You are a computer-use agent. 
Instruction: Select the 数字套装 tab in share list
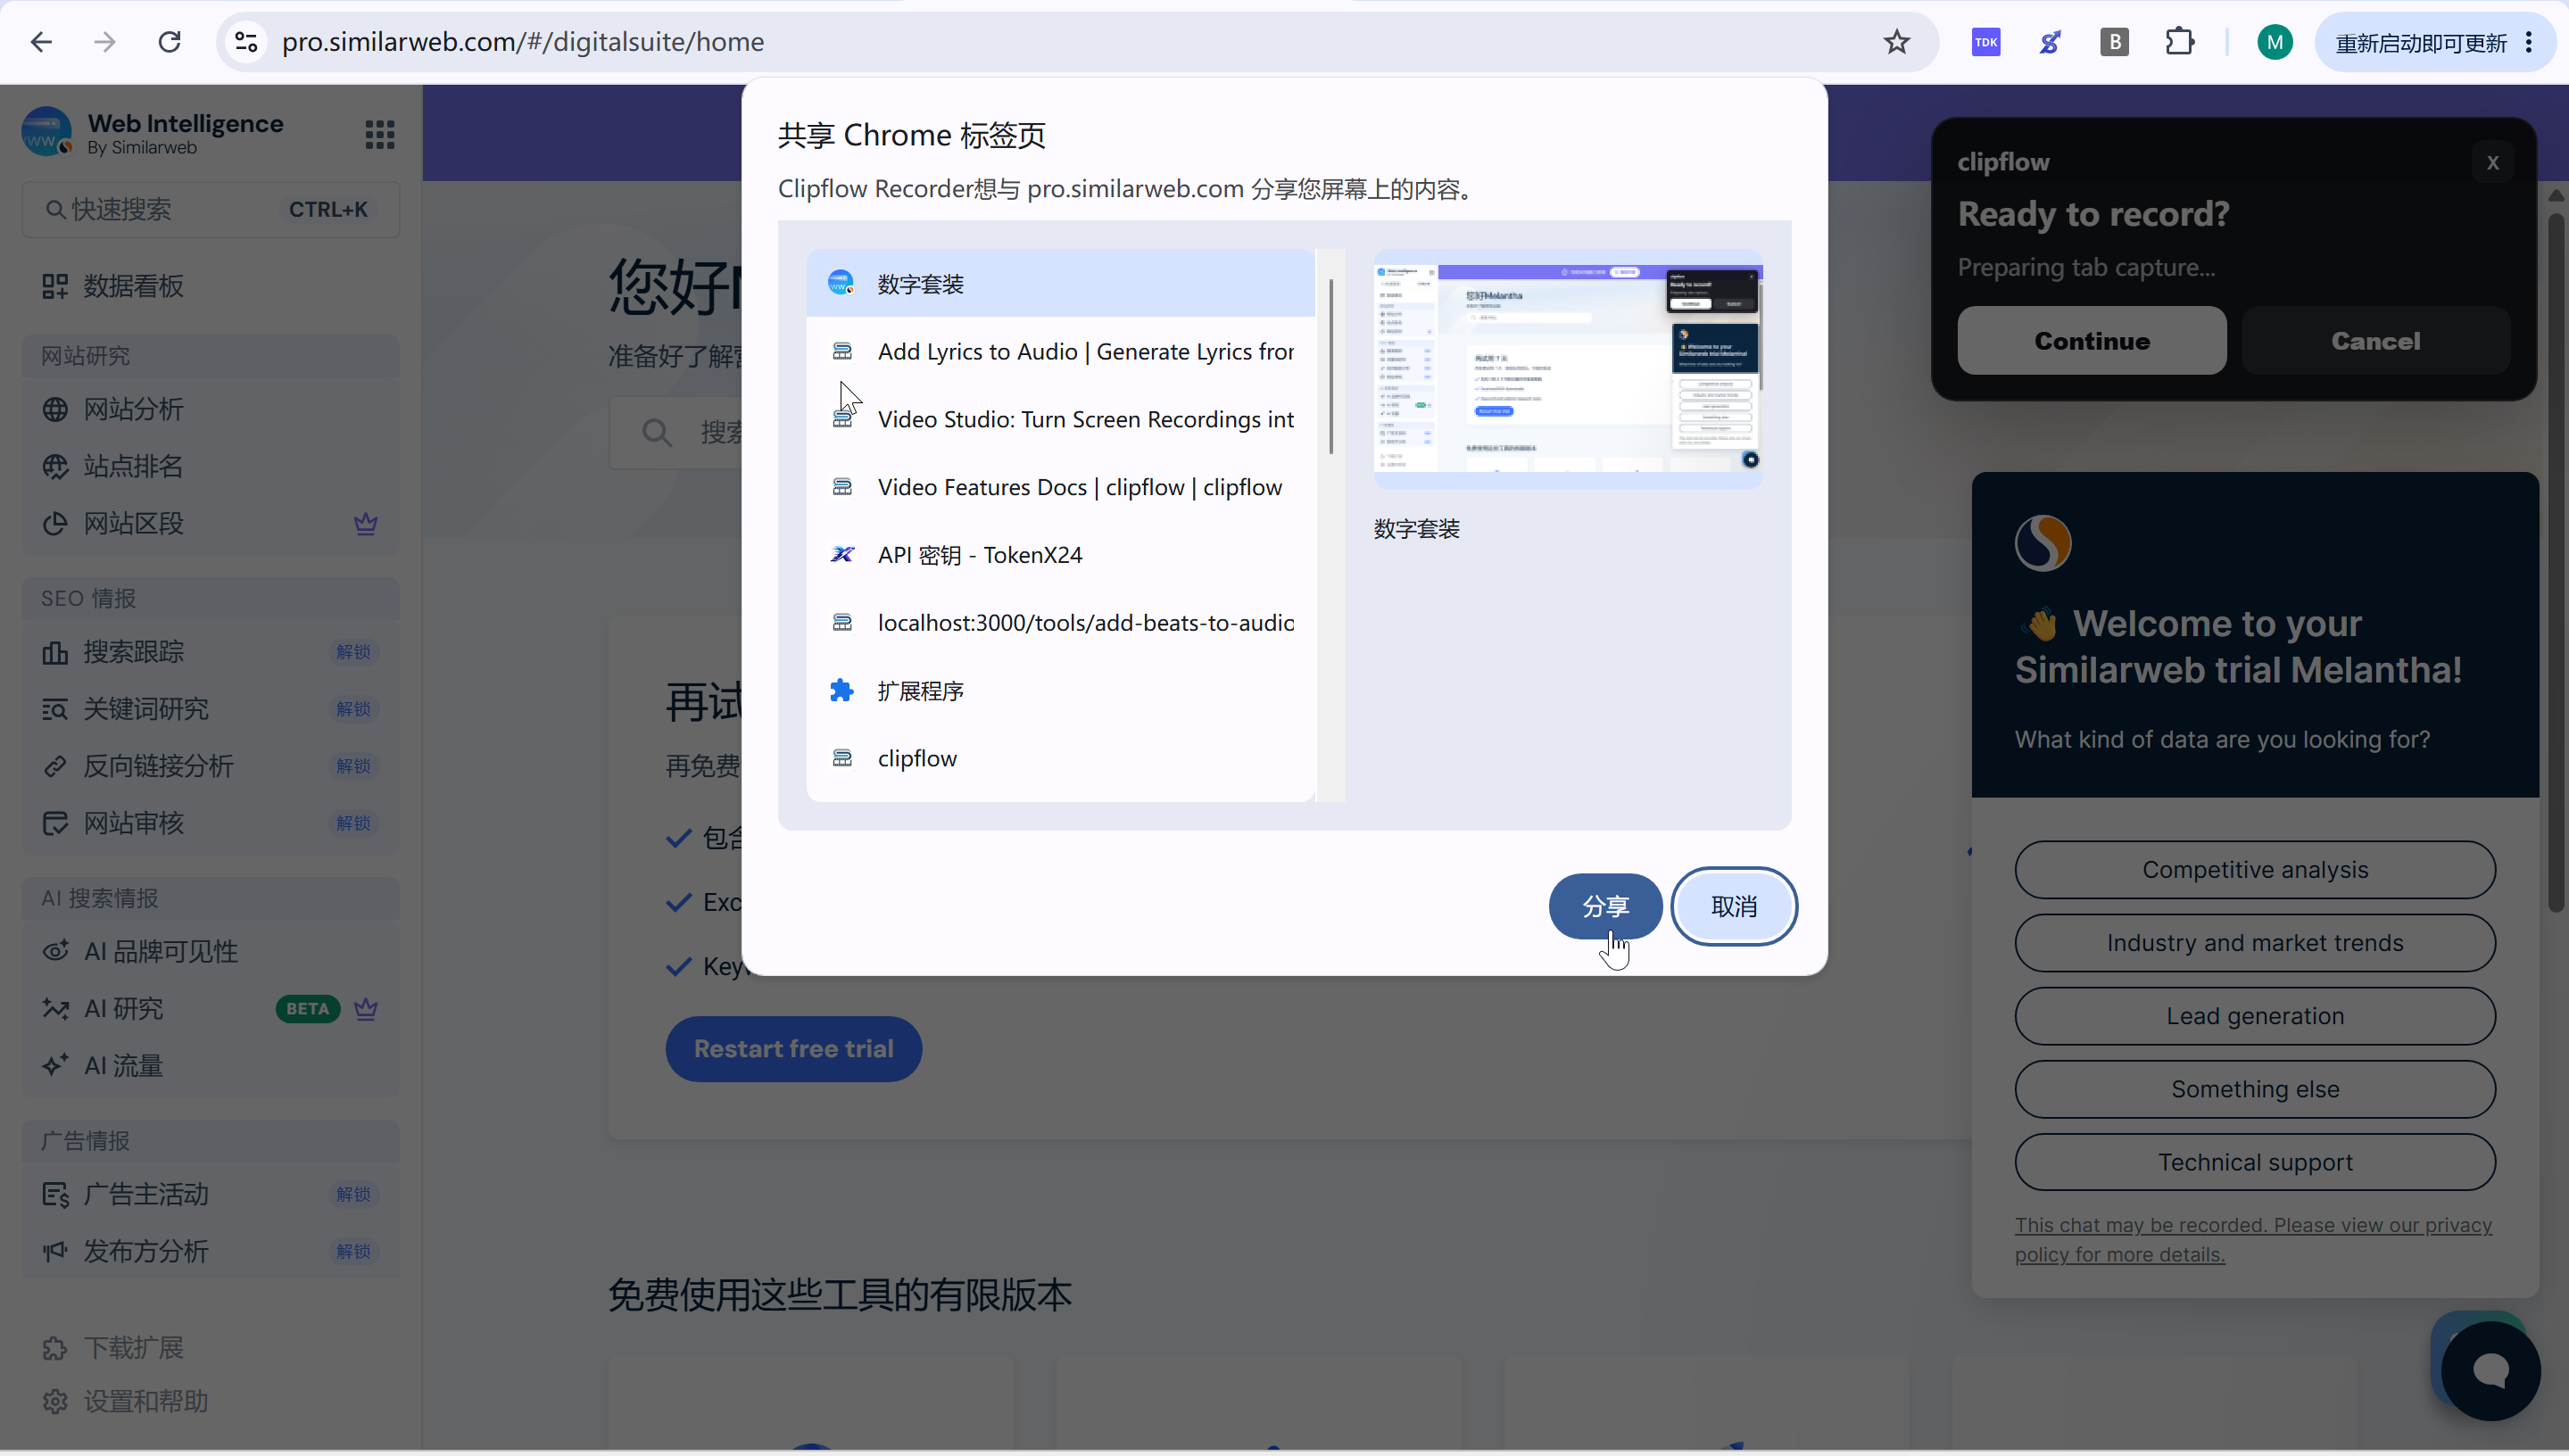tap(1060, 284)
